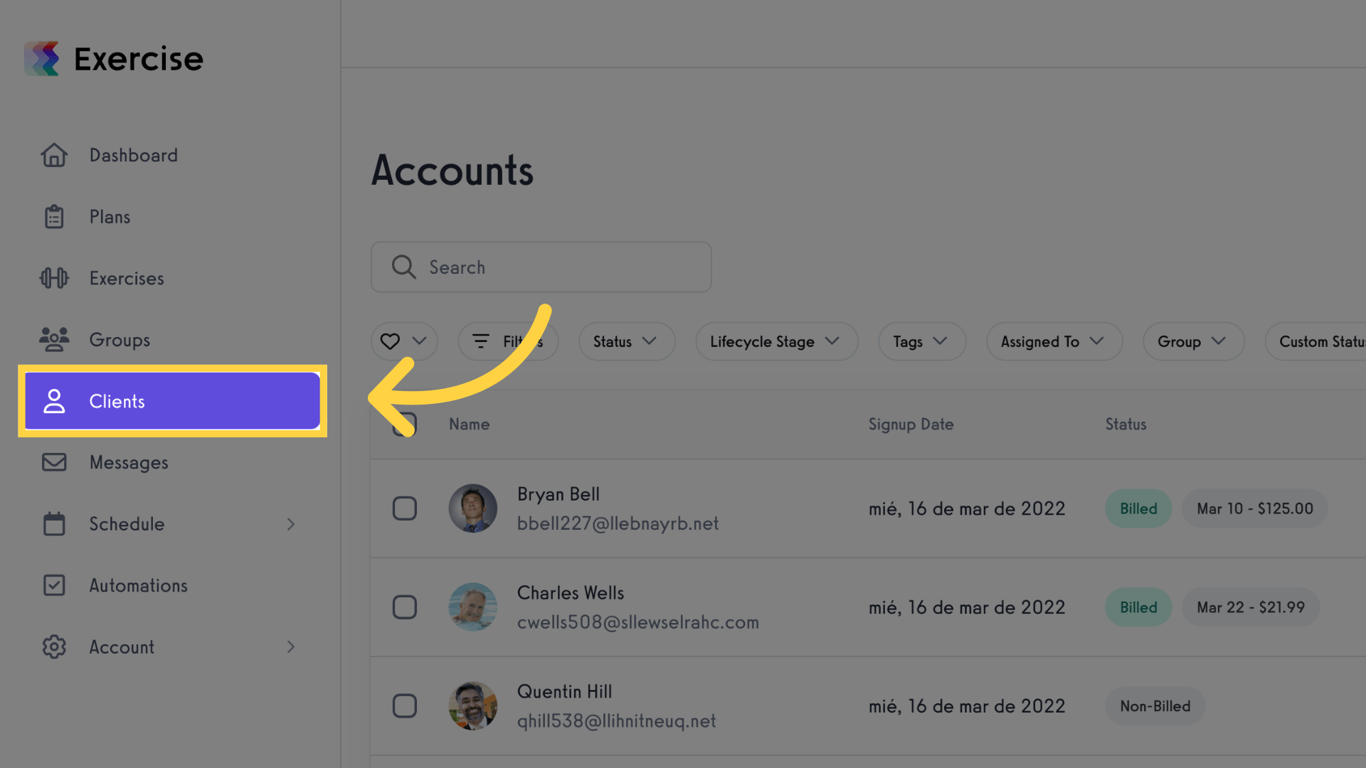Select the Plans clipboard icon
The height and width of the screenshot is (768, 1366).
point(54,216)
